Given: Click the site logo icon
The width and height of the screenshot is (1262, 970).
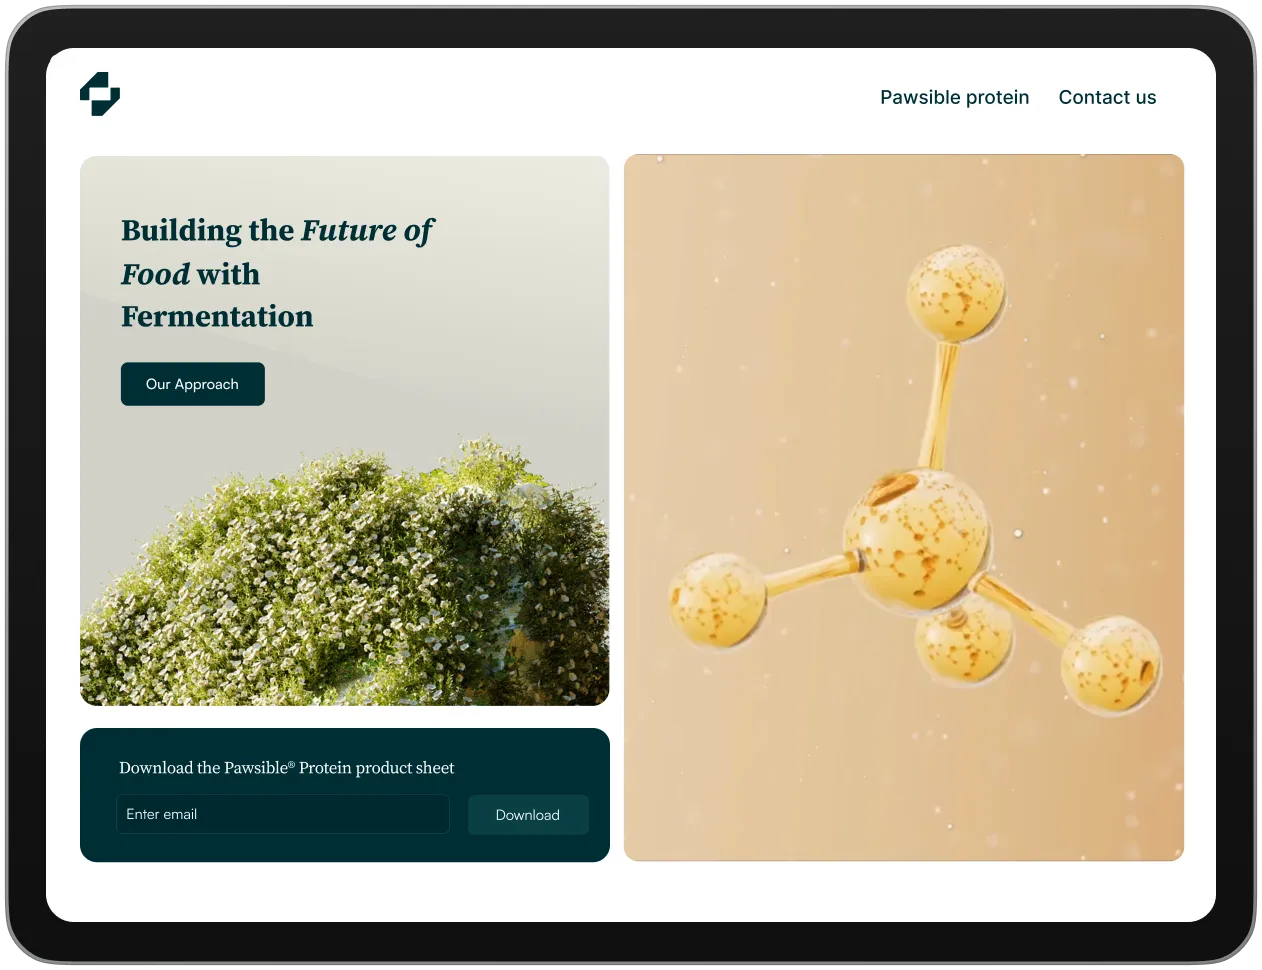Looking at the screenshot, I should [x=100, y=94].
